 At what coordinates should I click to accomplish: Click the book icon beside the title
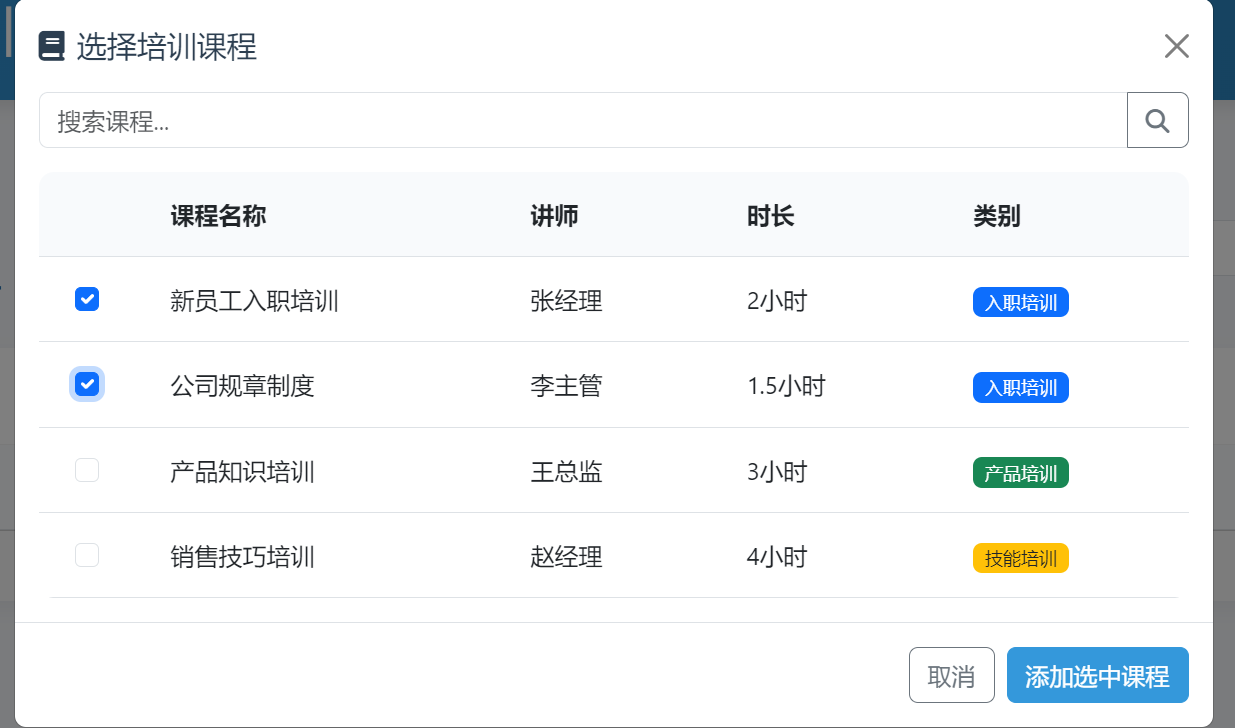pyautogui.click(x=52, y=46)
